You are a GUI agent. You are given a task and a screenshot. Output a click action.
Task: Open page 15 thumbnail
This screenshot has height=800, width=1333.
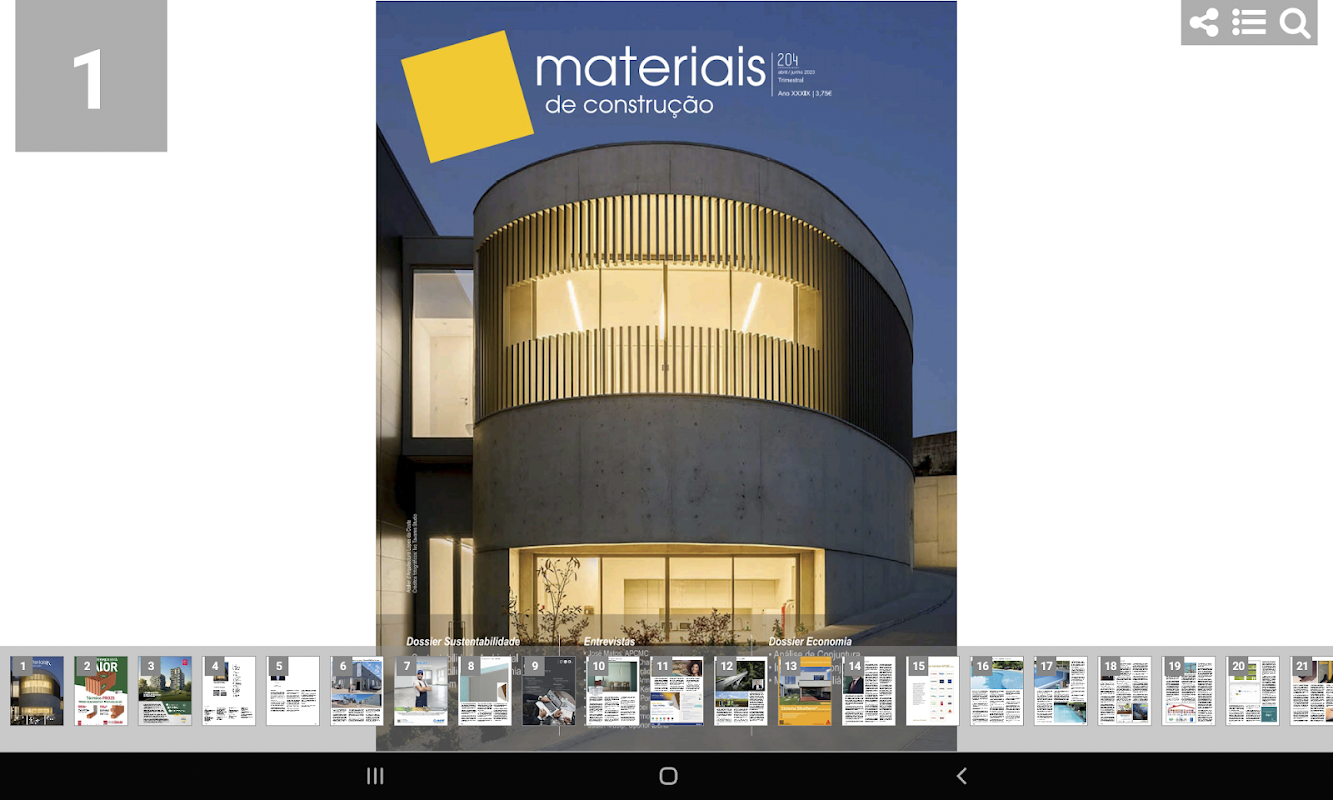(x=933, y=691)
